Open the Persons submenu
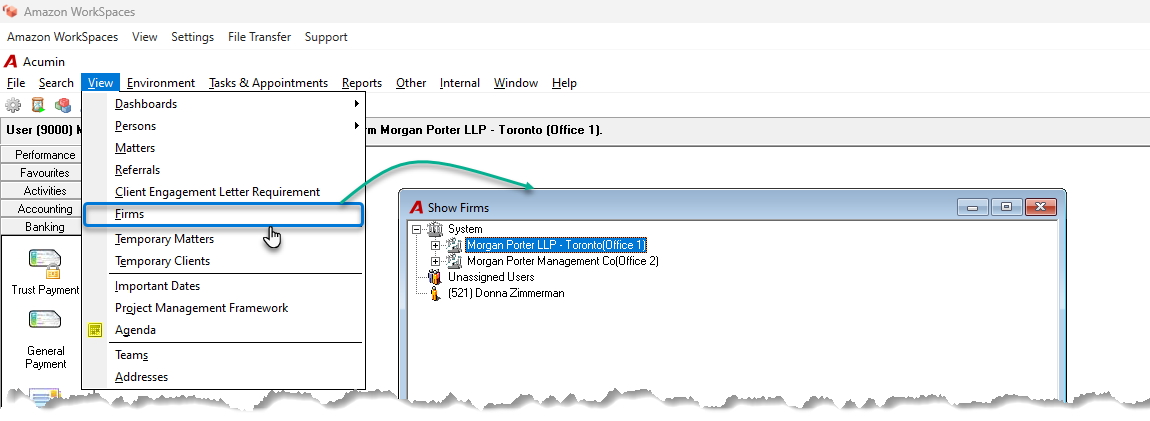 point(224,126)
